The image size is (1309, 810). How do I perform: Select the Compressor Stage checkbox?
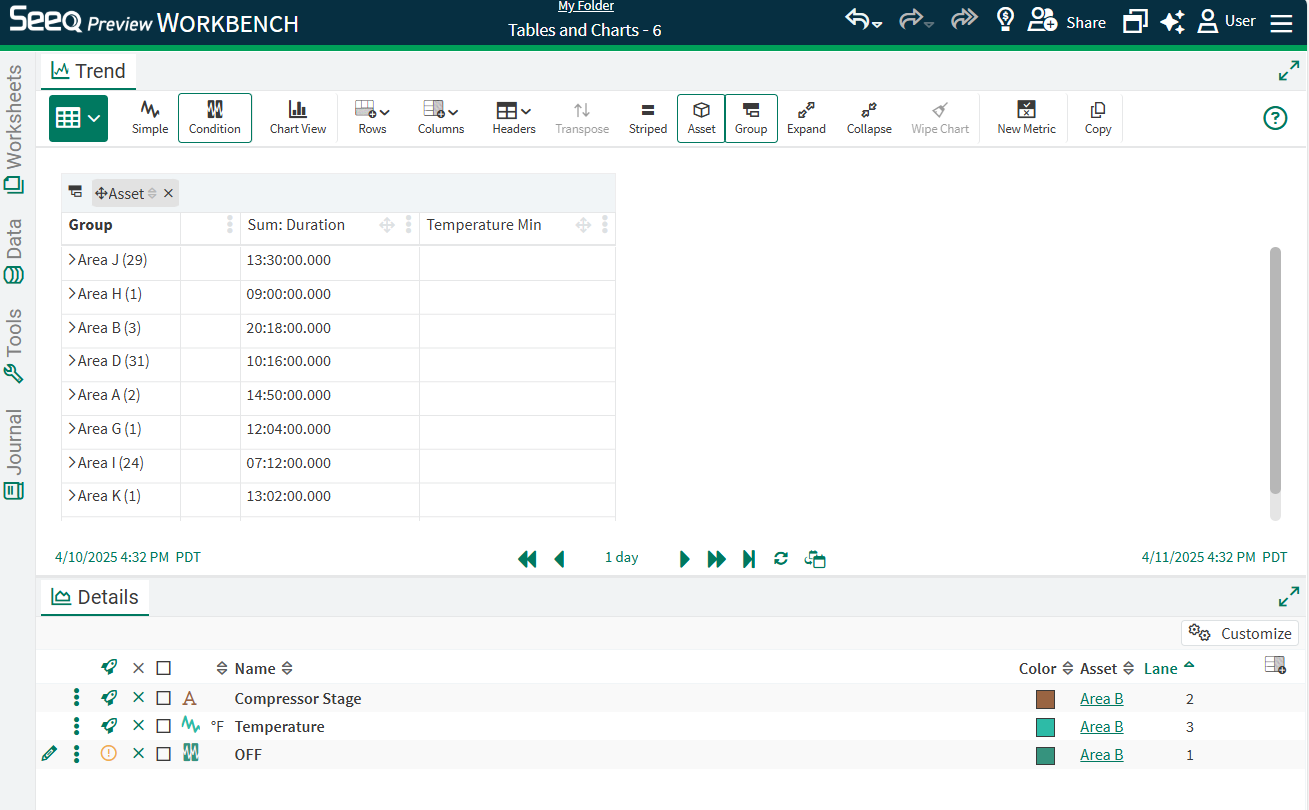[164, 698]
